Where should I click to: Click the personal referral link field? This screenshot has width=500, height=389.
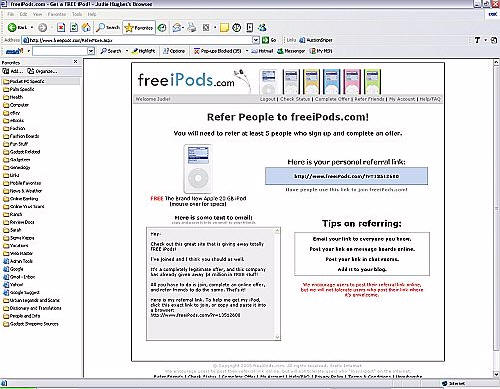[x=346, y=176]
